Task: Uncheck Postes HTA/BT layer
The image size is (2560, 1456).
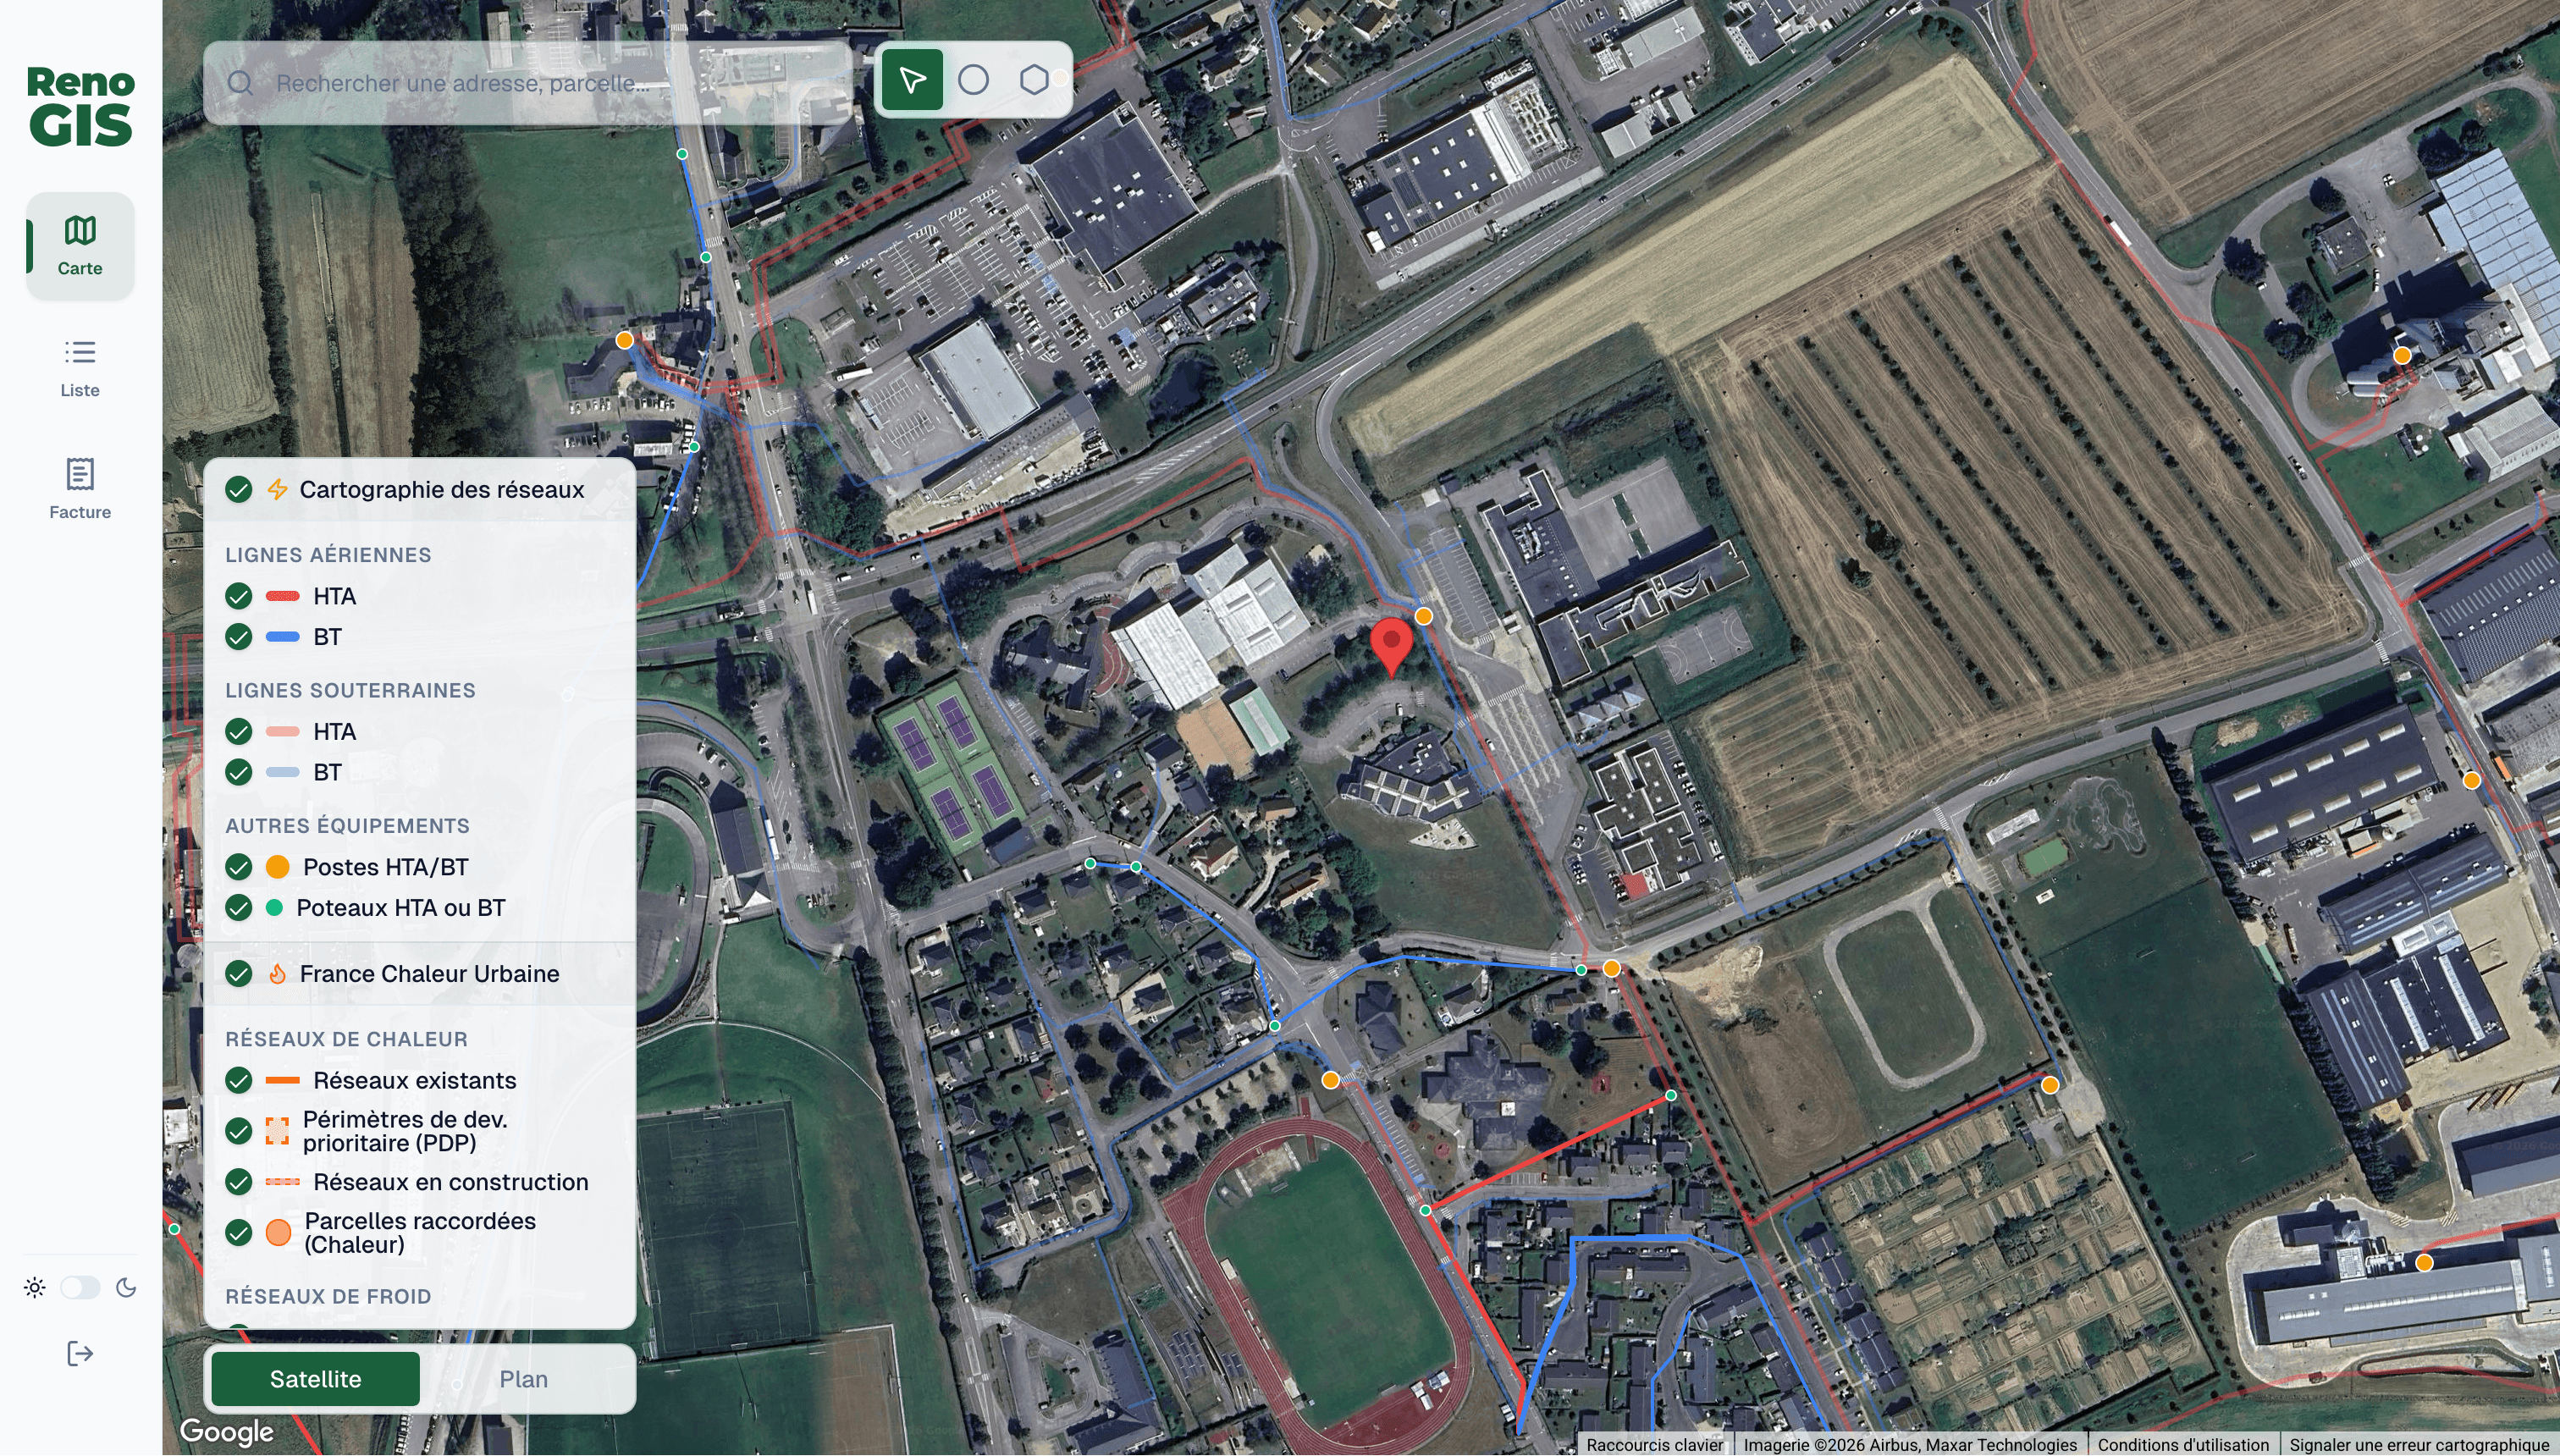Action: click(x=238, y=867)
